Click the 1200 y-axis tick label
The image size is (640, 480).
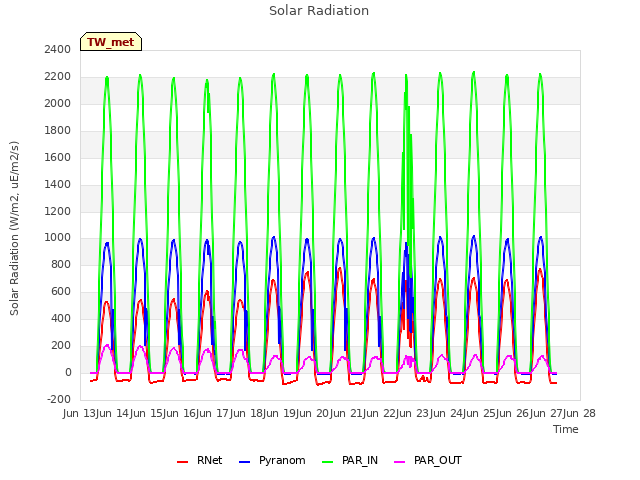pyautogui.click(x=58, y=211)
